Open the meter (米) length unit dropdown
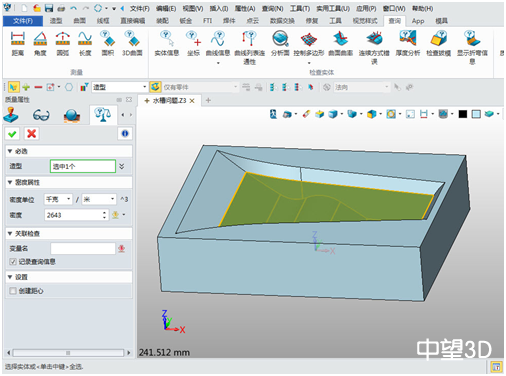Image resolution: width=506 pixels, height=376 pixels. 99,199
